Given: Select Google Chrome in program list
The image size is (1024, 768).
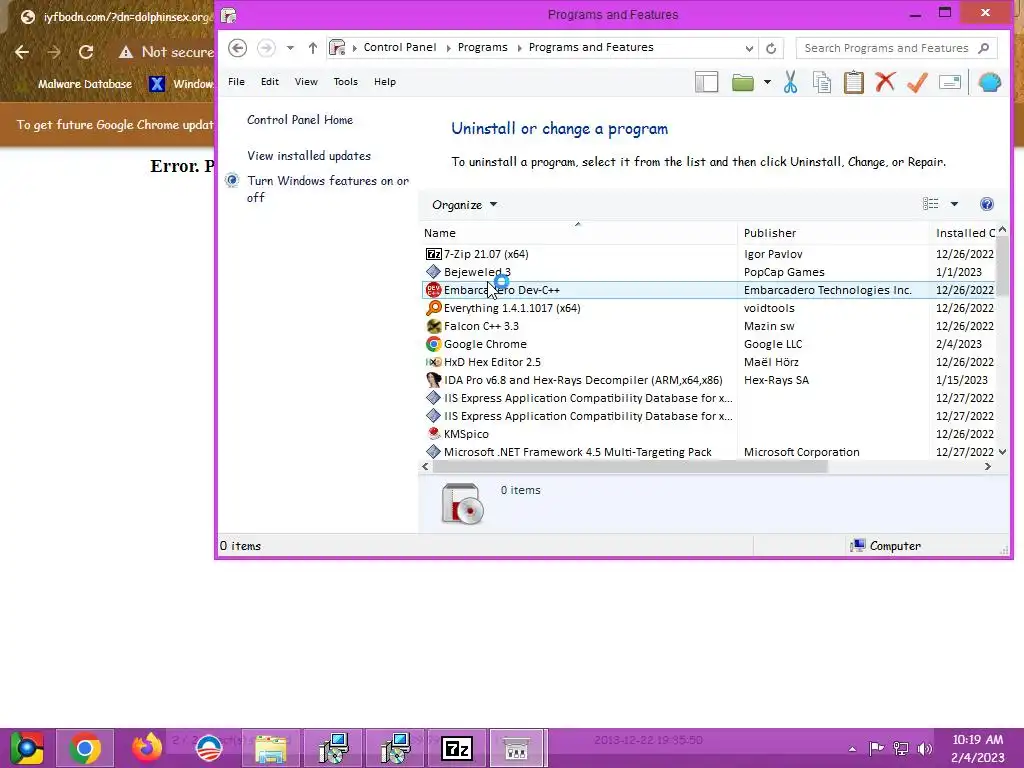Looking at the screenshot, I should [709, 344].
